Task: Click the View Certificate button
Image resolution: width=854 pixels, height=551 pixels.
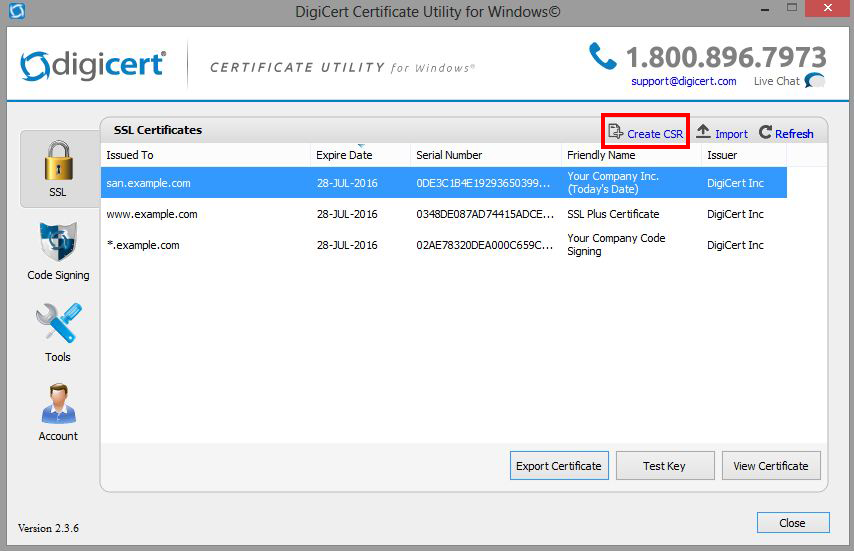Action: tap(771, 466)
